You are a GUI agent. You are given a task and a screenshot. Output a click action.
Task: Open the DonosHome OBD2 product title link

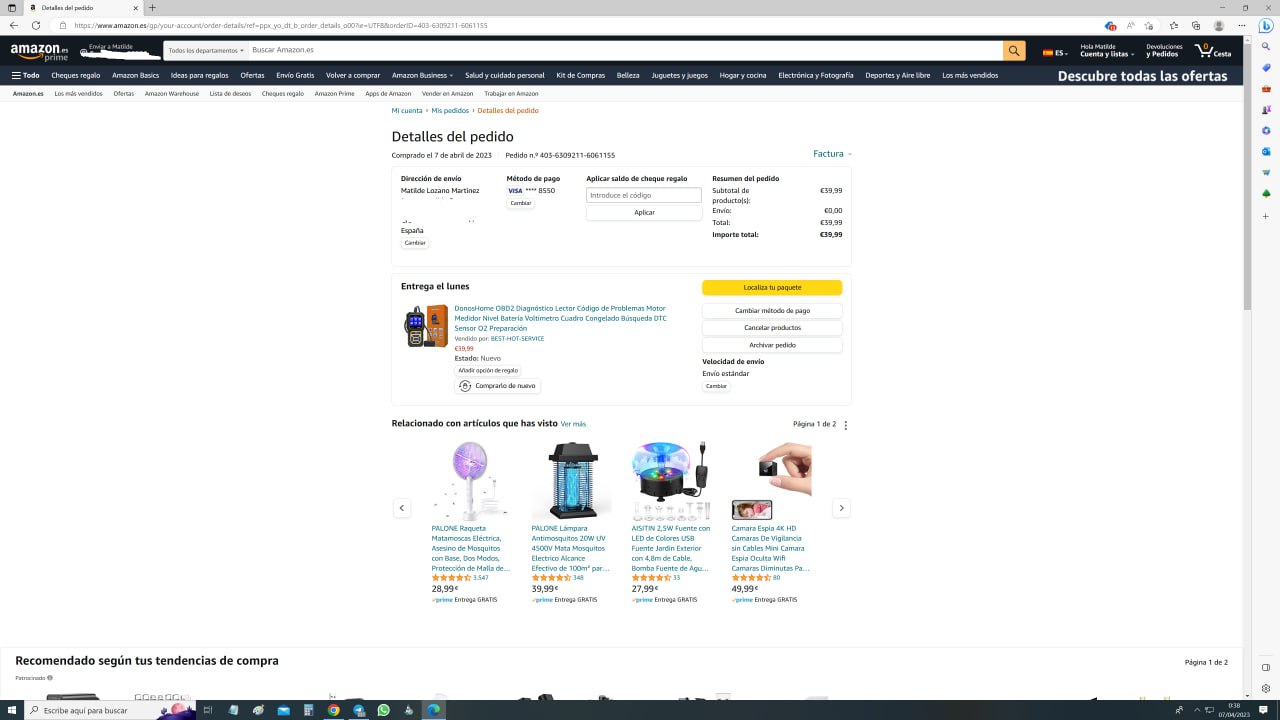coord(560,318)
